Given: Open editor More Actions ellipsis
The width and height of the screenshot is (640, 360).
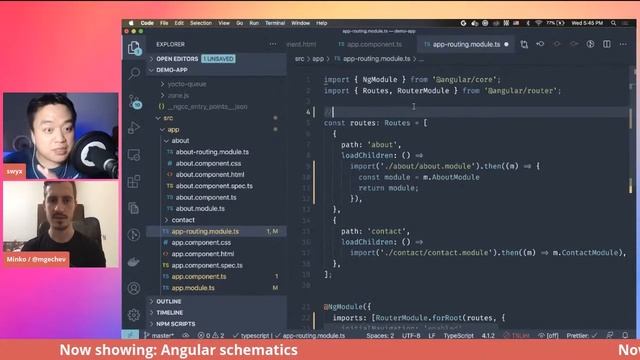Looking at the screenshot, I should pyautogui.click(x=623, y=44).
